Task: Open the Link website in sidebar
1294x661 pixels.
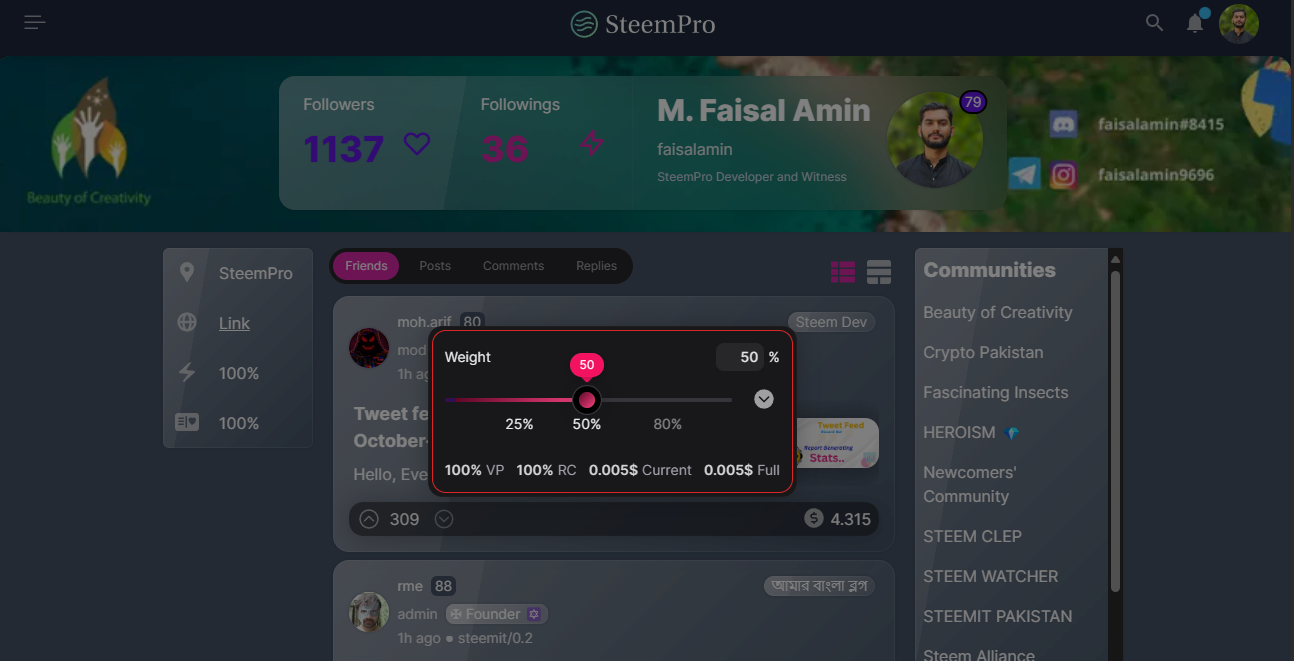Action: (x=234, y=323)
